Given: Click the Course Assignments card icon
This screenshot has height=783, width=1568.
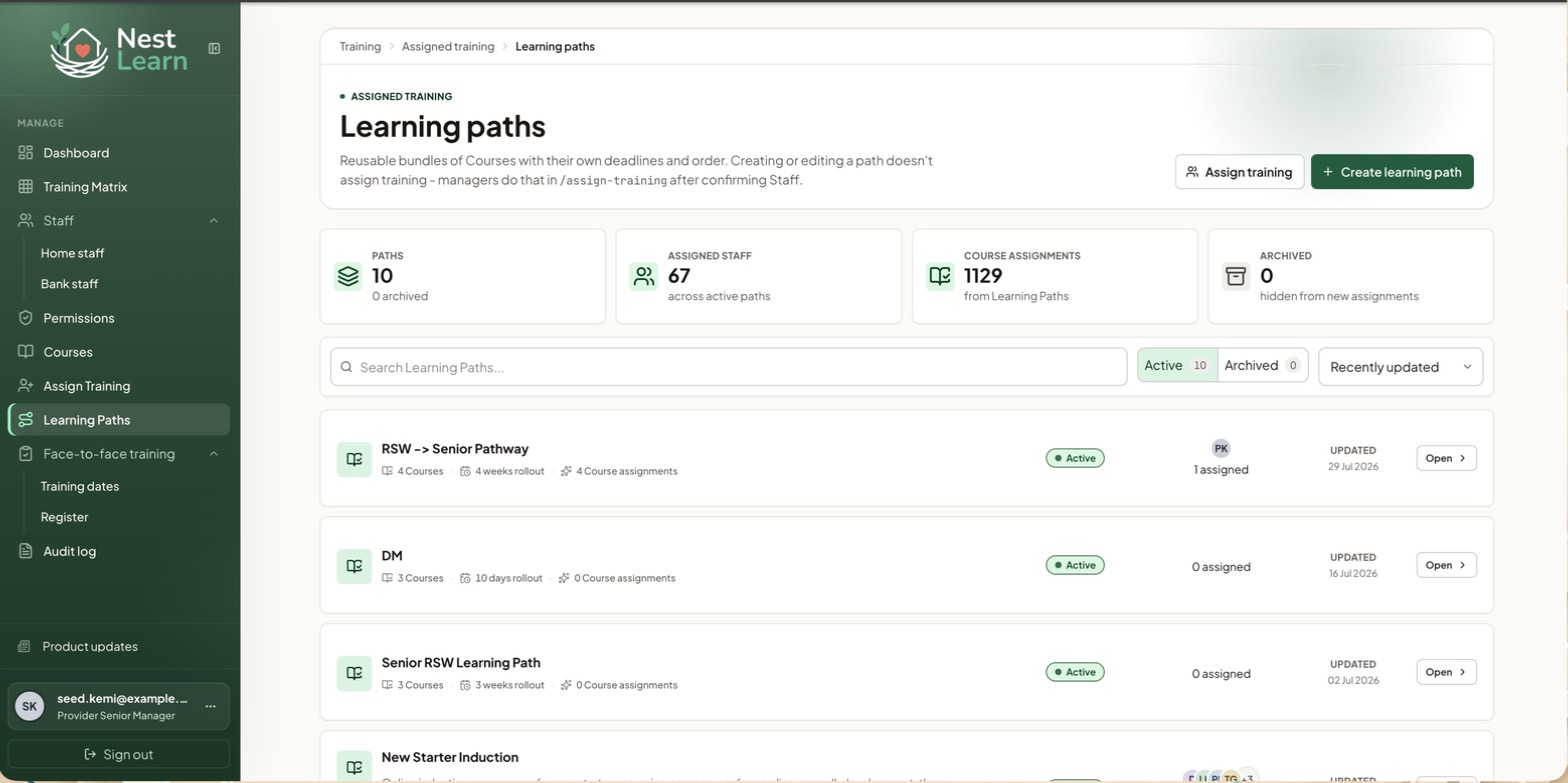Looking at the screenshot, I should [x=940, y=276].
